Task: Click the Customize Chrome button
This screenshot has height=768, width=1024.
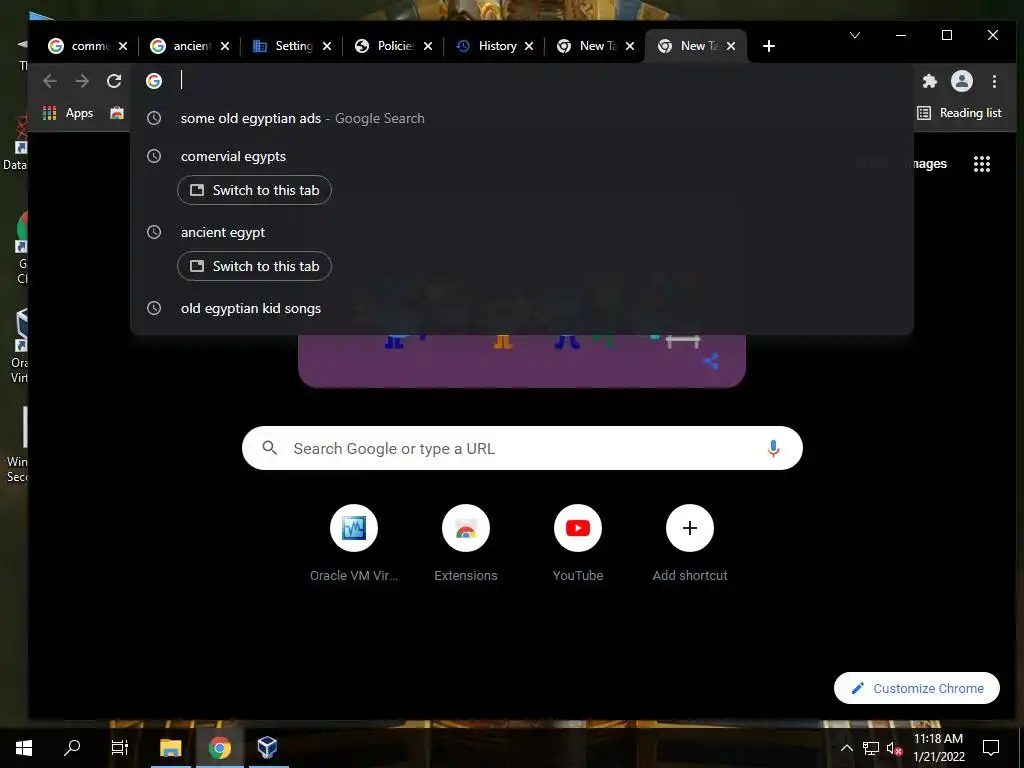Action: (x=917, y=688)
